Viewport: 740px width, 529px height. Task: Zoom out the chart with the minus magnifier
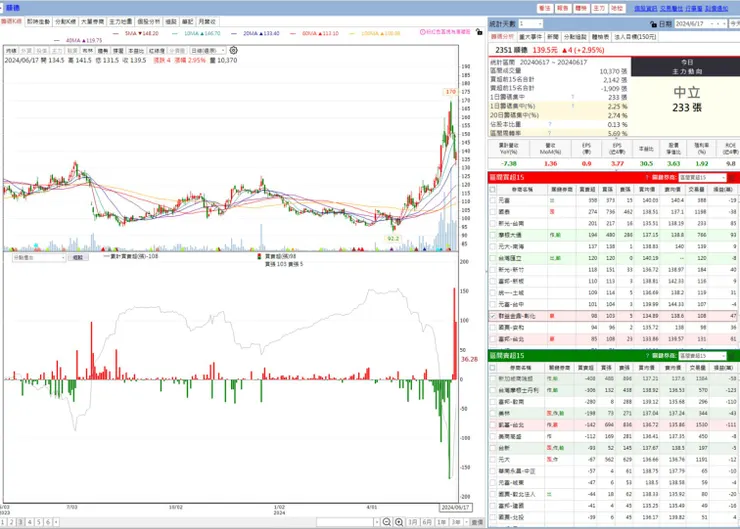click(387, 522)
